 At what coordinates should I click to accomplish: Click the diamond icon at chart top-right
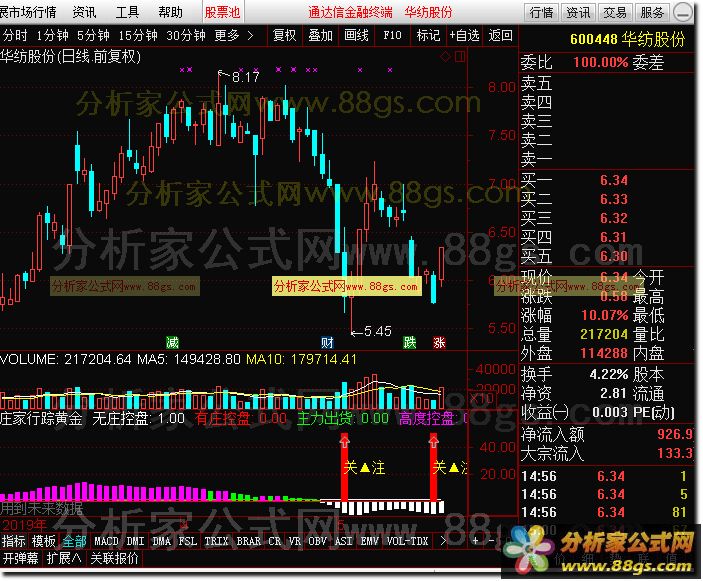tap(445, 56)
